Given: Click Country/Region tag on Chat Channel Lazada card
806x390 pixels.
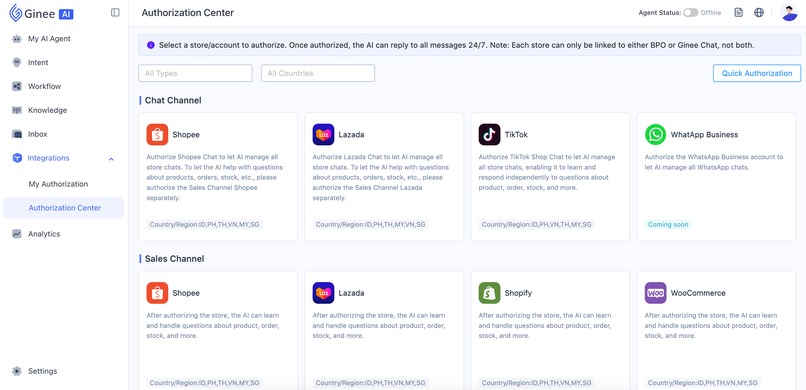Looking at the screenshot, I should tap(371, 225).
